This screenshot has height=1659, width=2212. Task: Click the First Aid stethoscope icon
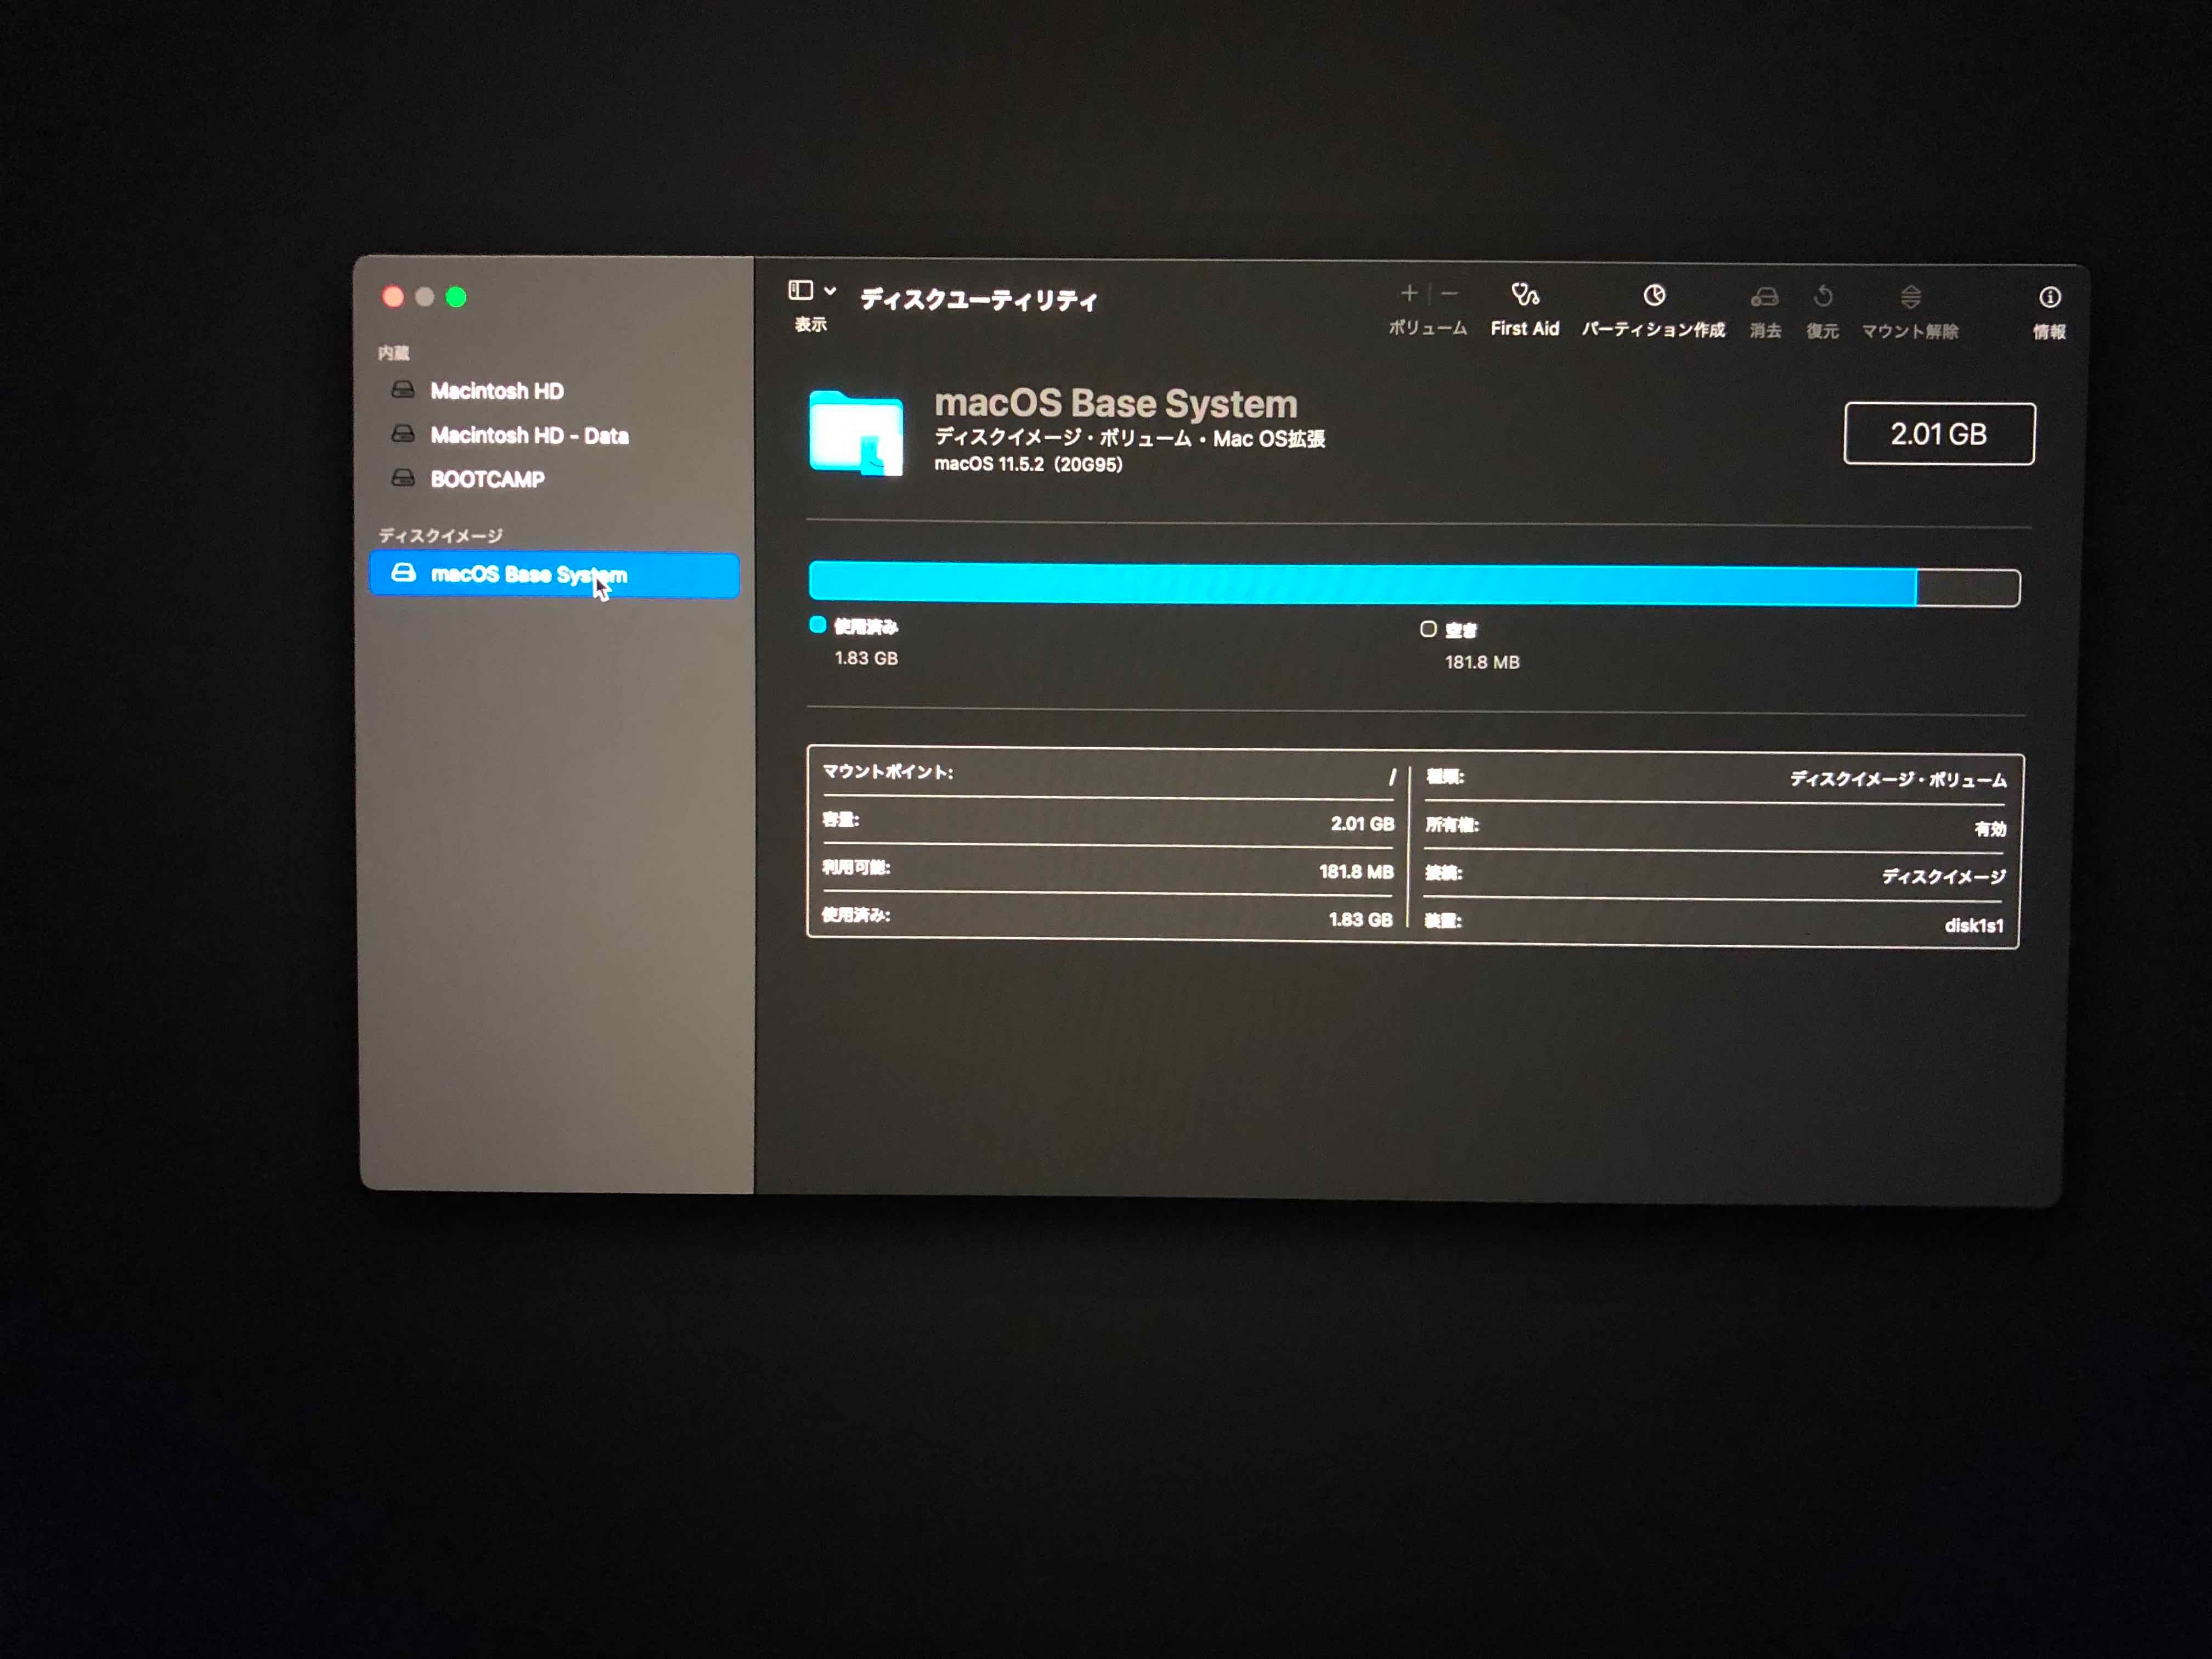click(1524, 295)
